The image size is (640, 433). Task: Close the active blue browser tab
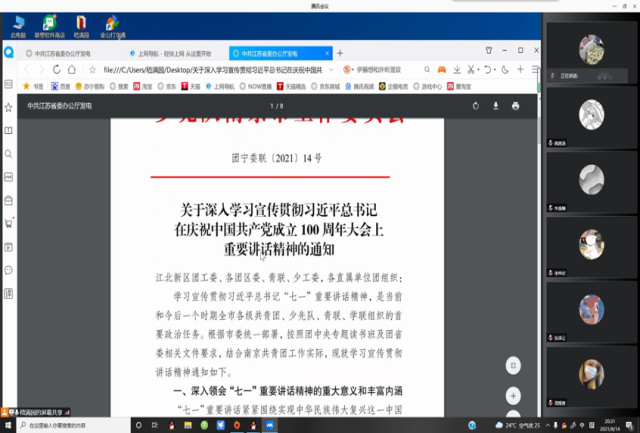tap(327, 53)
